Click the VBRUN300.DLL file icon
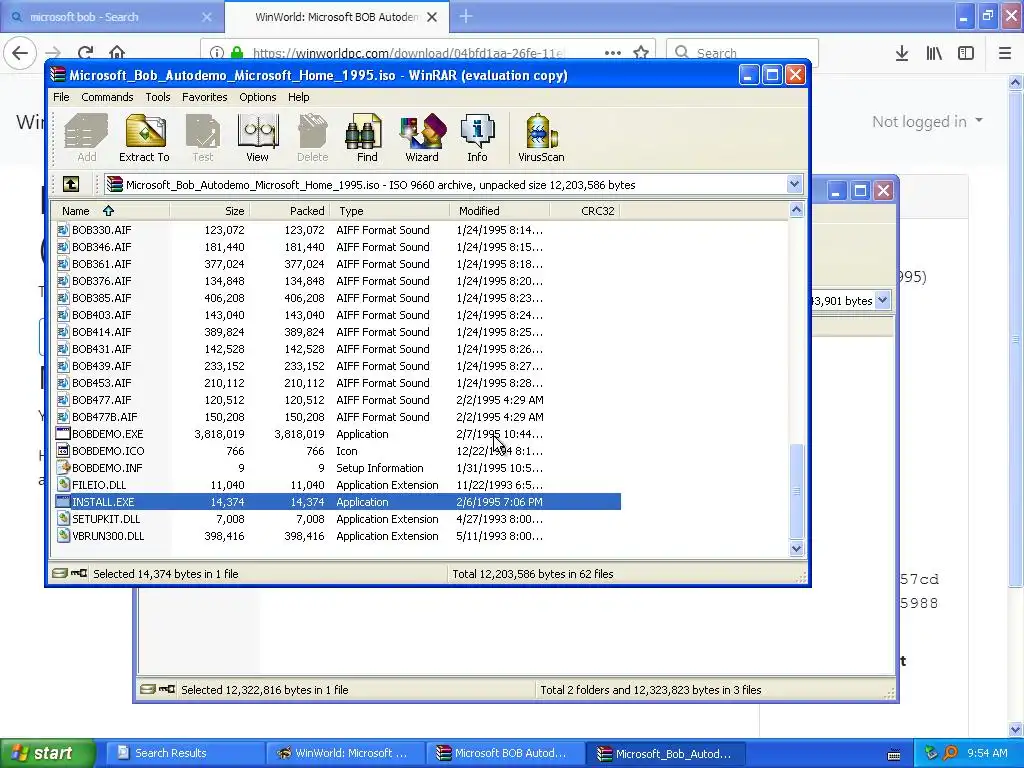The image size is (1024, 768). 63,536
